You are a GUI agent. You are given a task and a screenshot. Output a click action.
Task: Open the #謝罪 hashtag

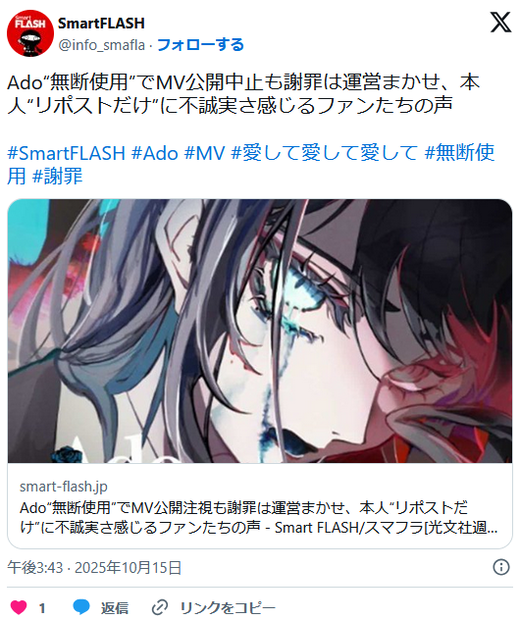point(57,176)
